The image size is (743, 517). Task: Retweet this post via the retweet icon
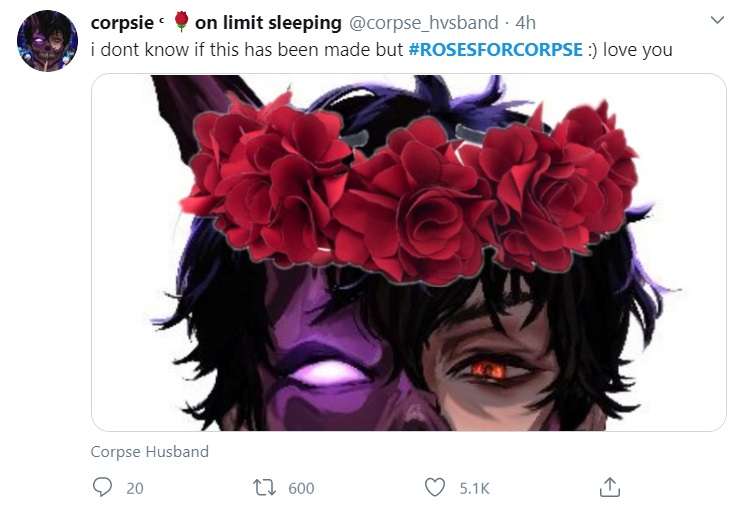[x=267, y=487]
